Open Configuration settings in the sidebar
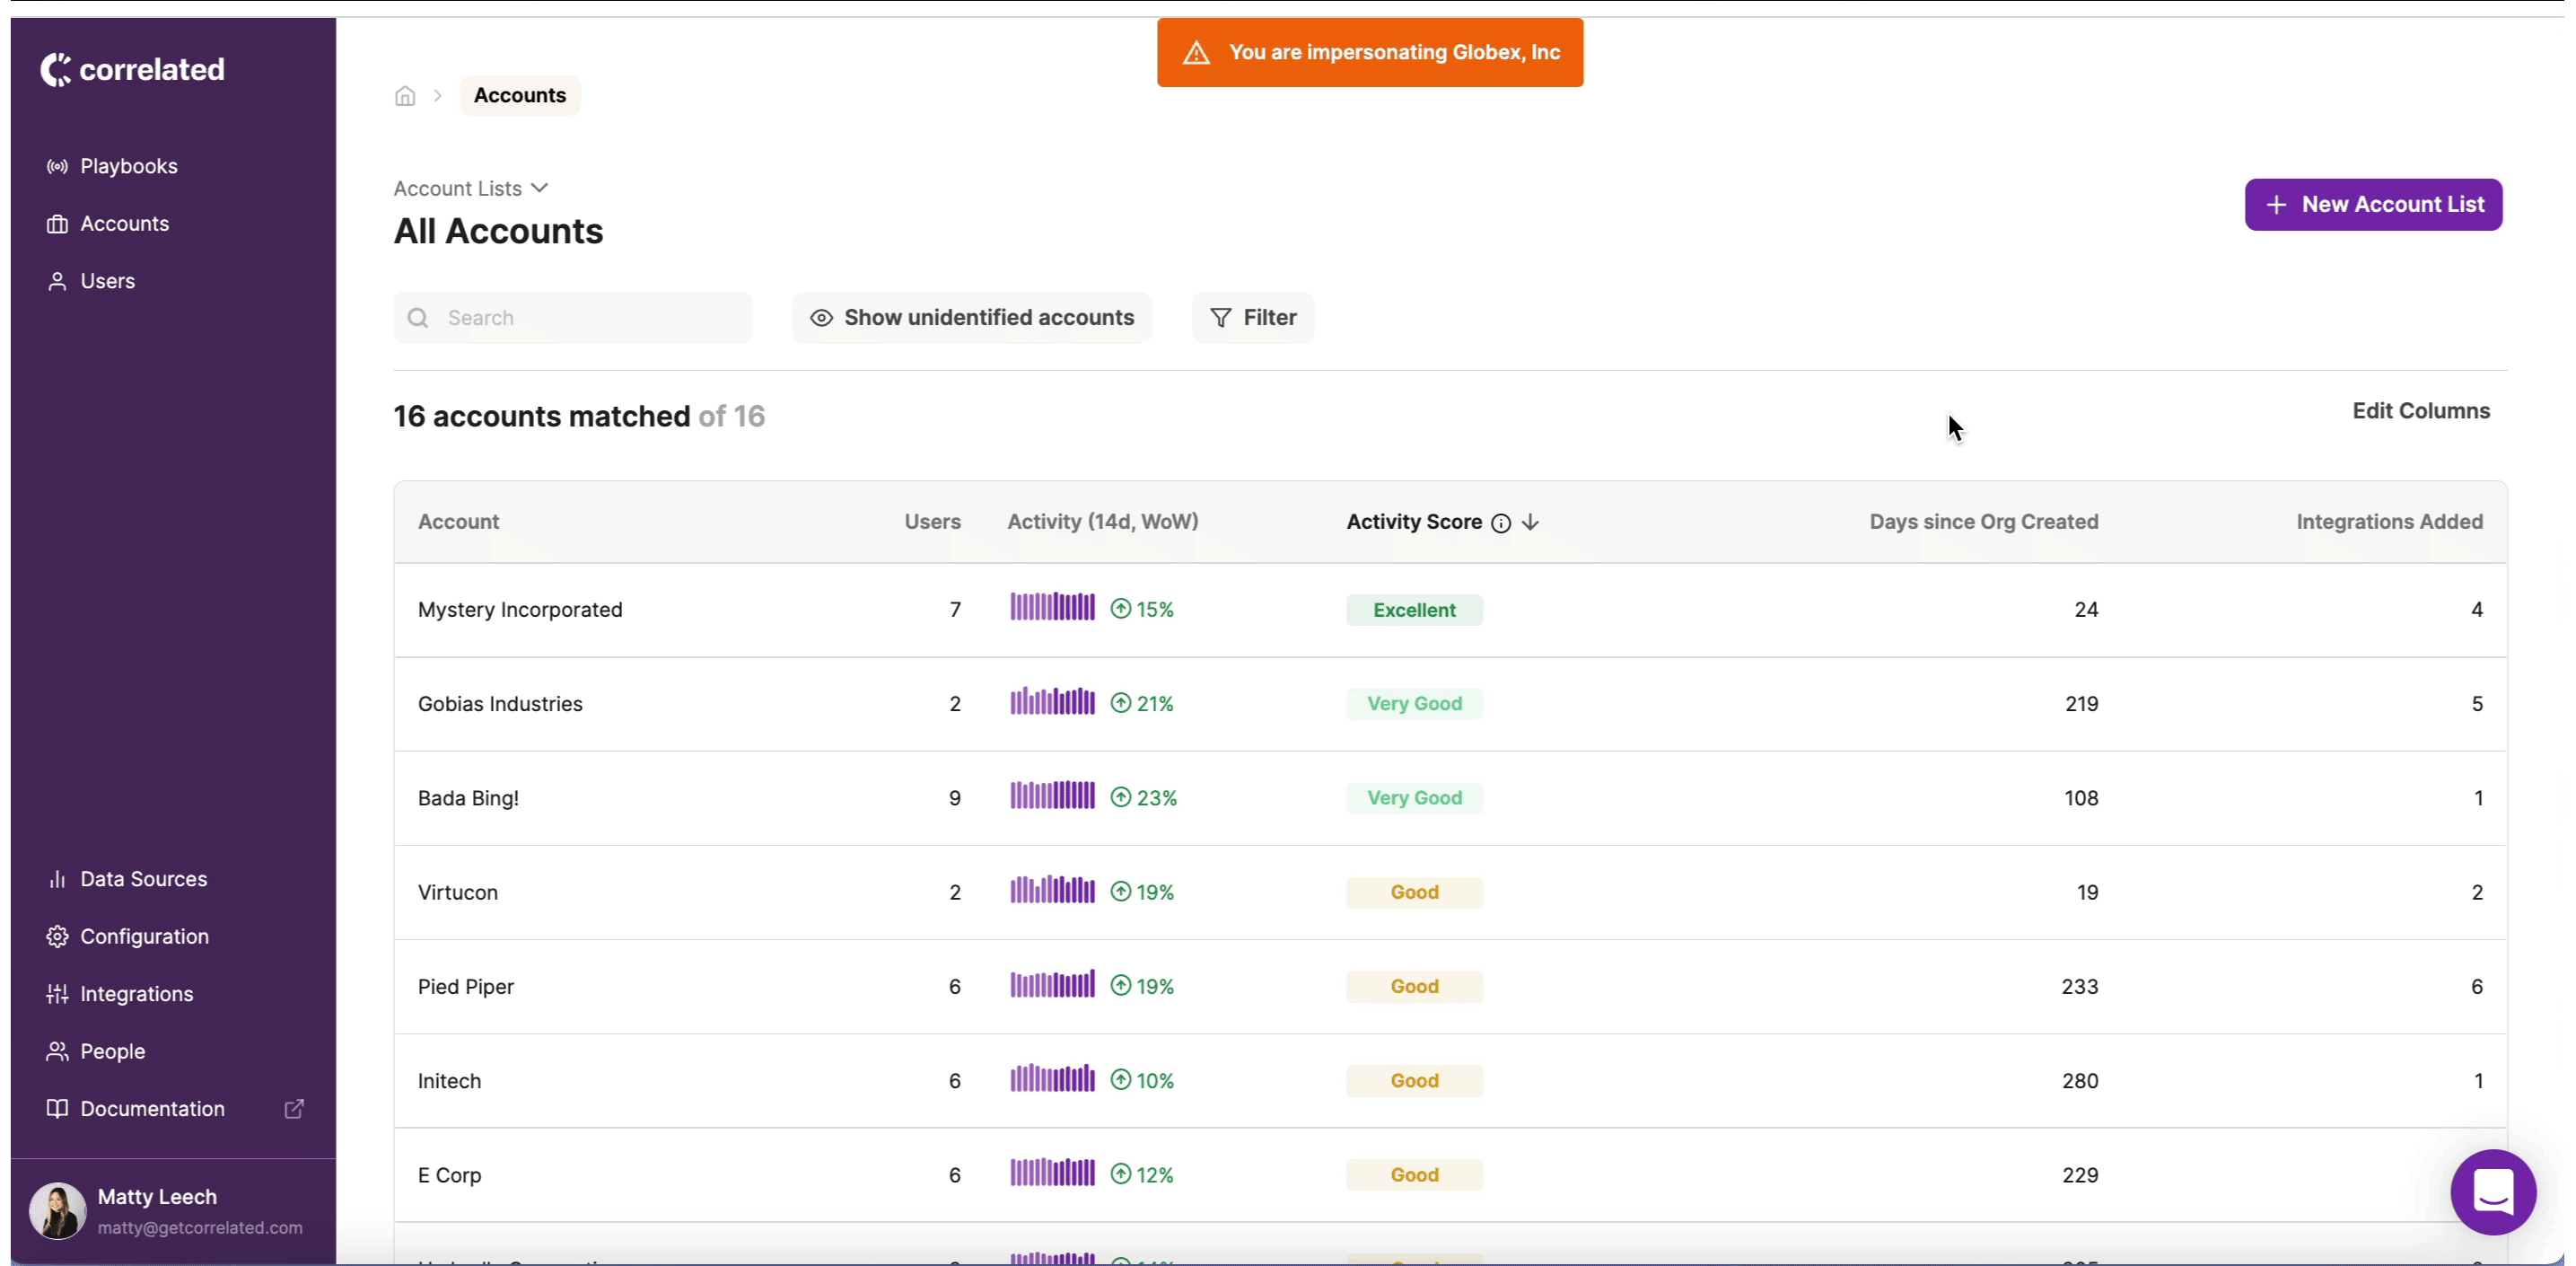The height and width of the screenshot is (1266, 2576). (x=144, y=936)
